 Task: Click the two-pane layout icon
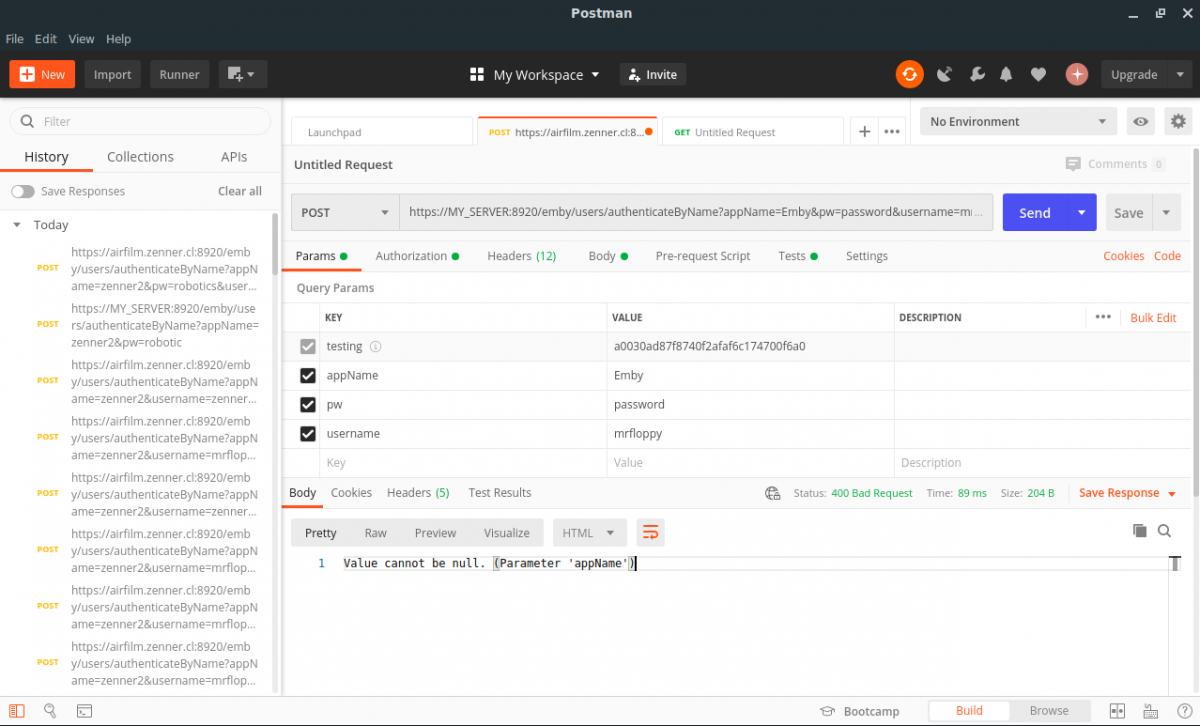coord(1117,711)
